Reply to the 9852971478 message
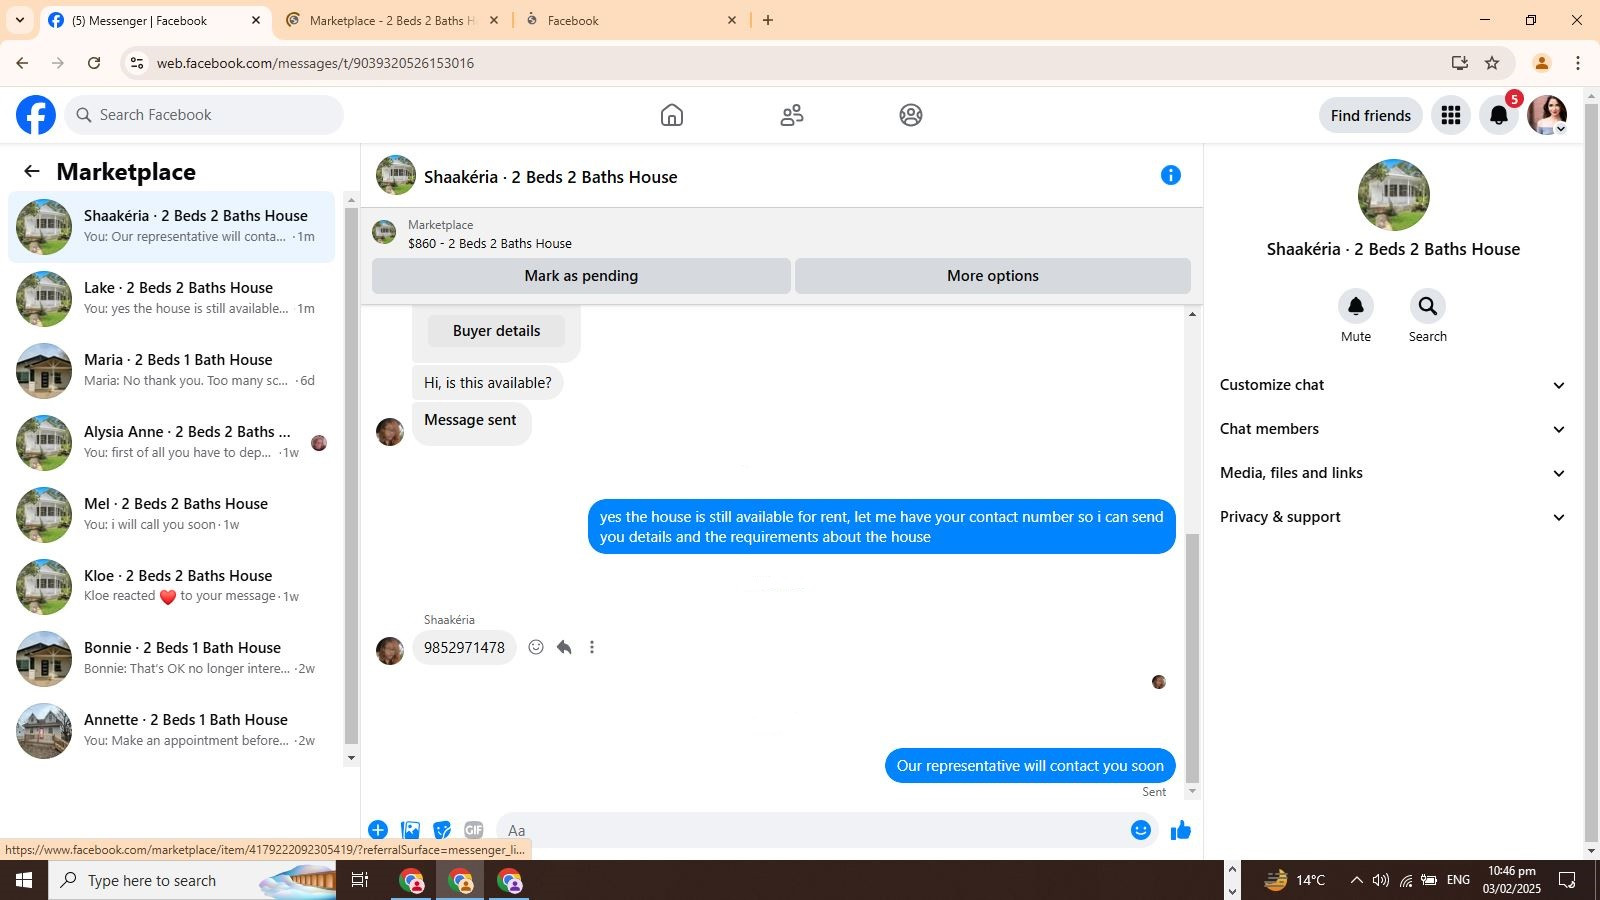The image size is (1600, 900). (564, 647)
